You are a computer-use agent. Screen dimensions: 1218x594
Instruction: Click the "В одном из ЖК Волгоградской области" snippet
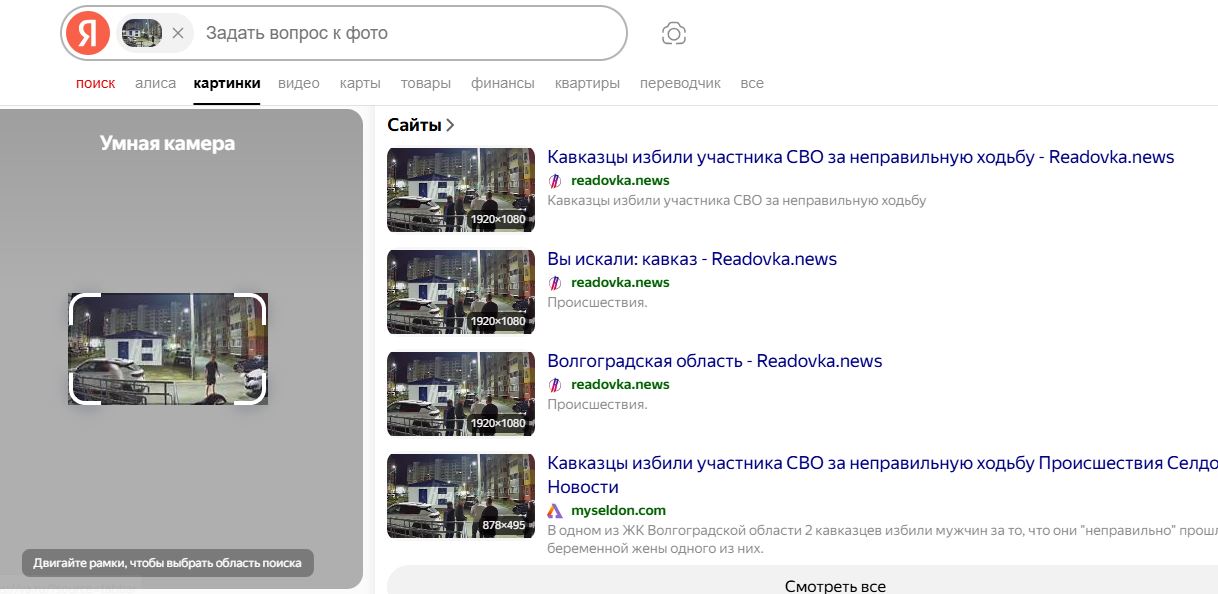point(882,539)
